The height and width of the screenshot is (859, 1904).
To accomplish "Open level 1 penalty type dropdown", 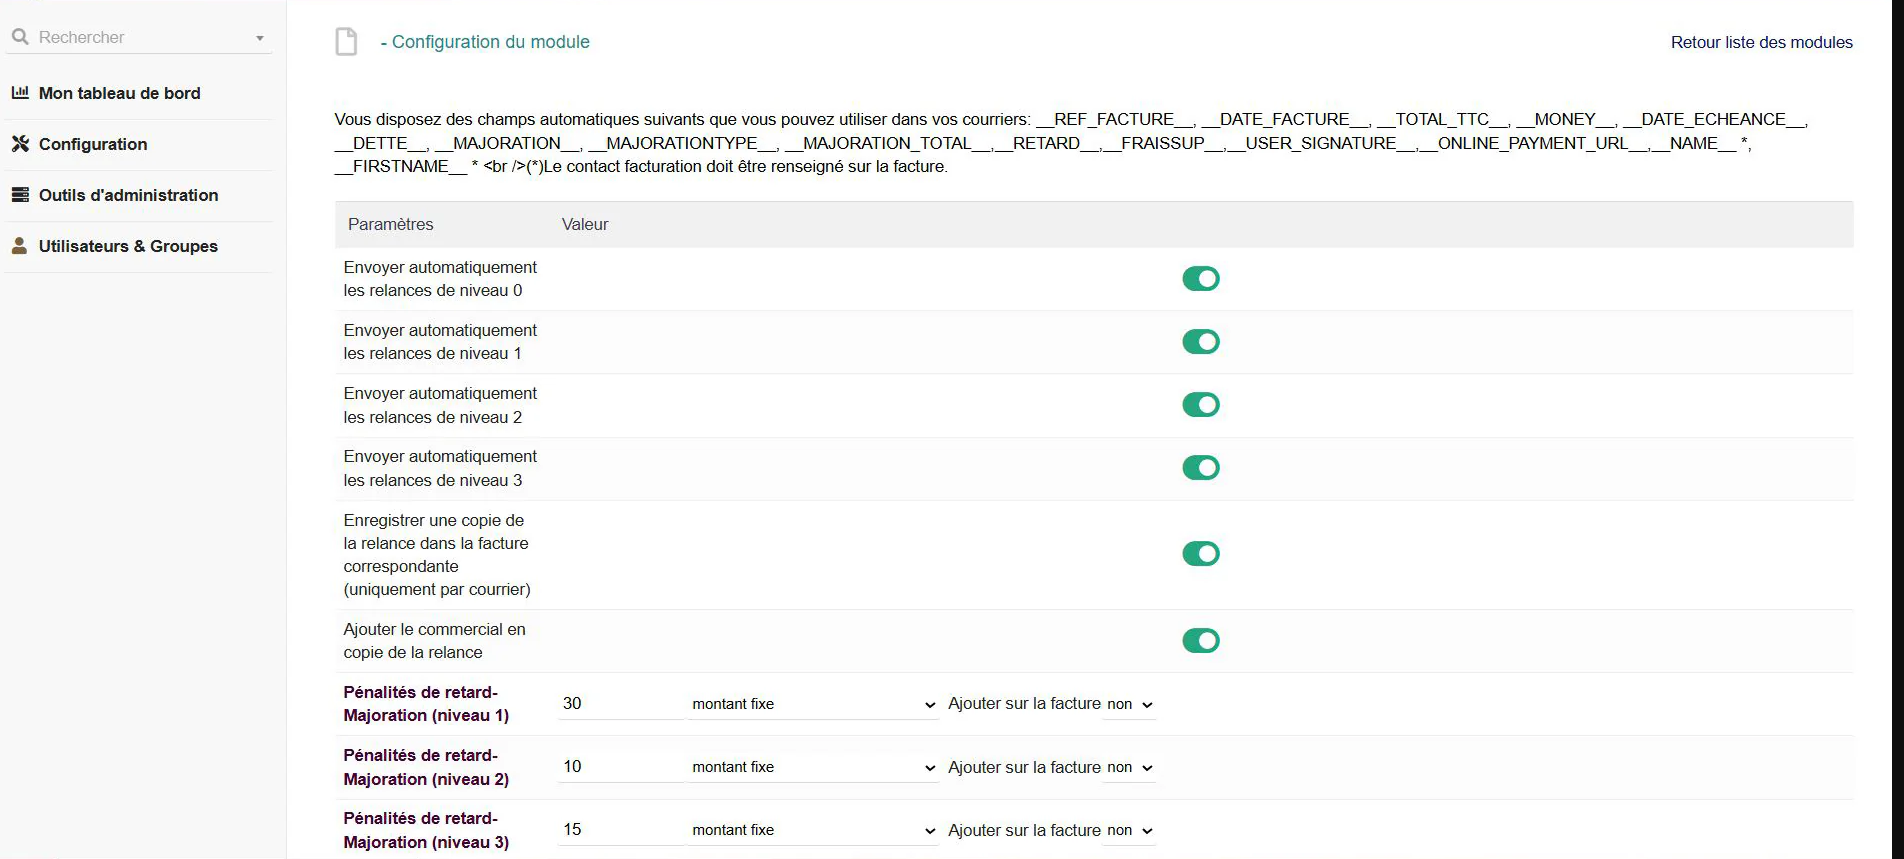I will pyautogui.click(x=813, y=704).
